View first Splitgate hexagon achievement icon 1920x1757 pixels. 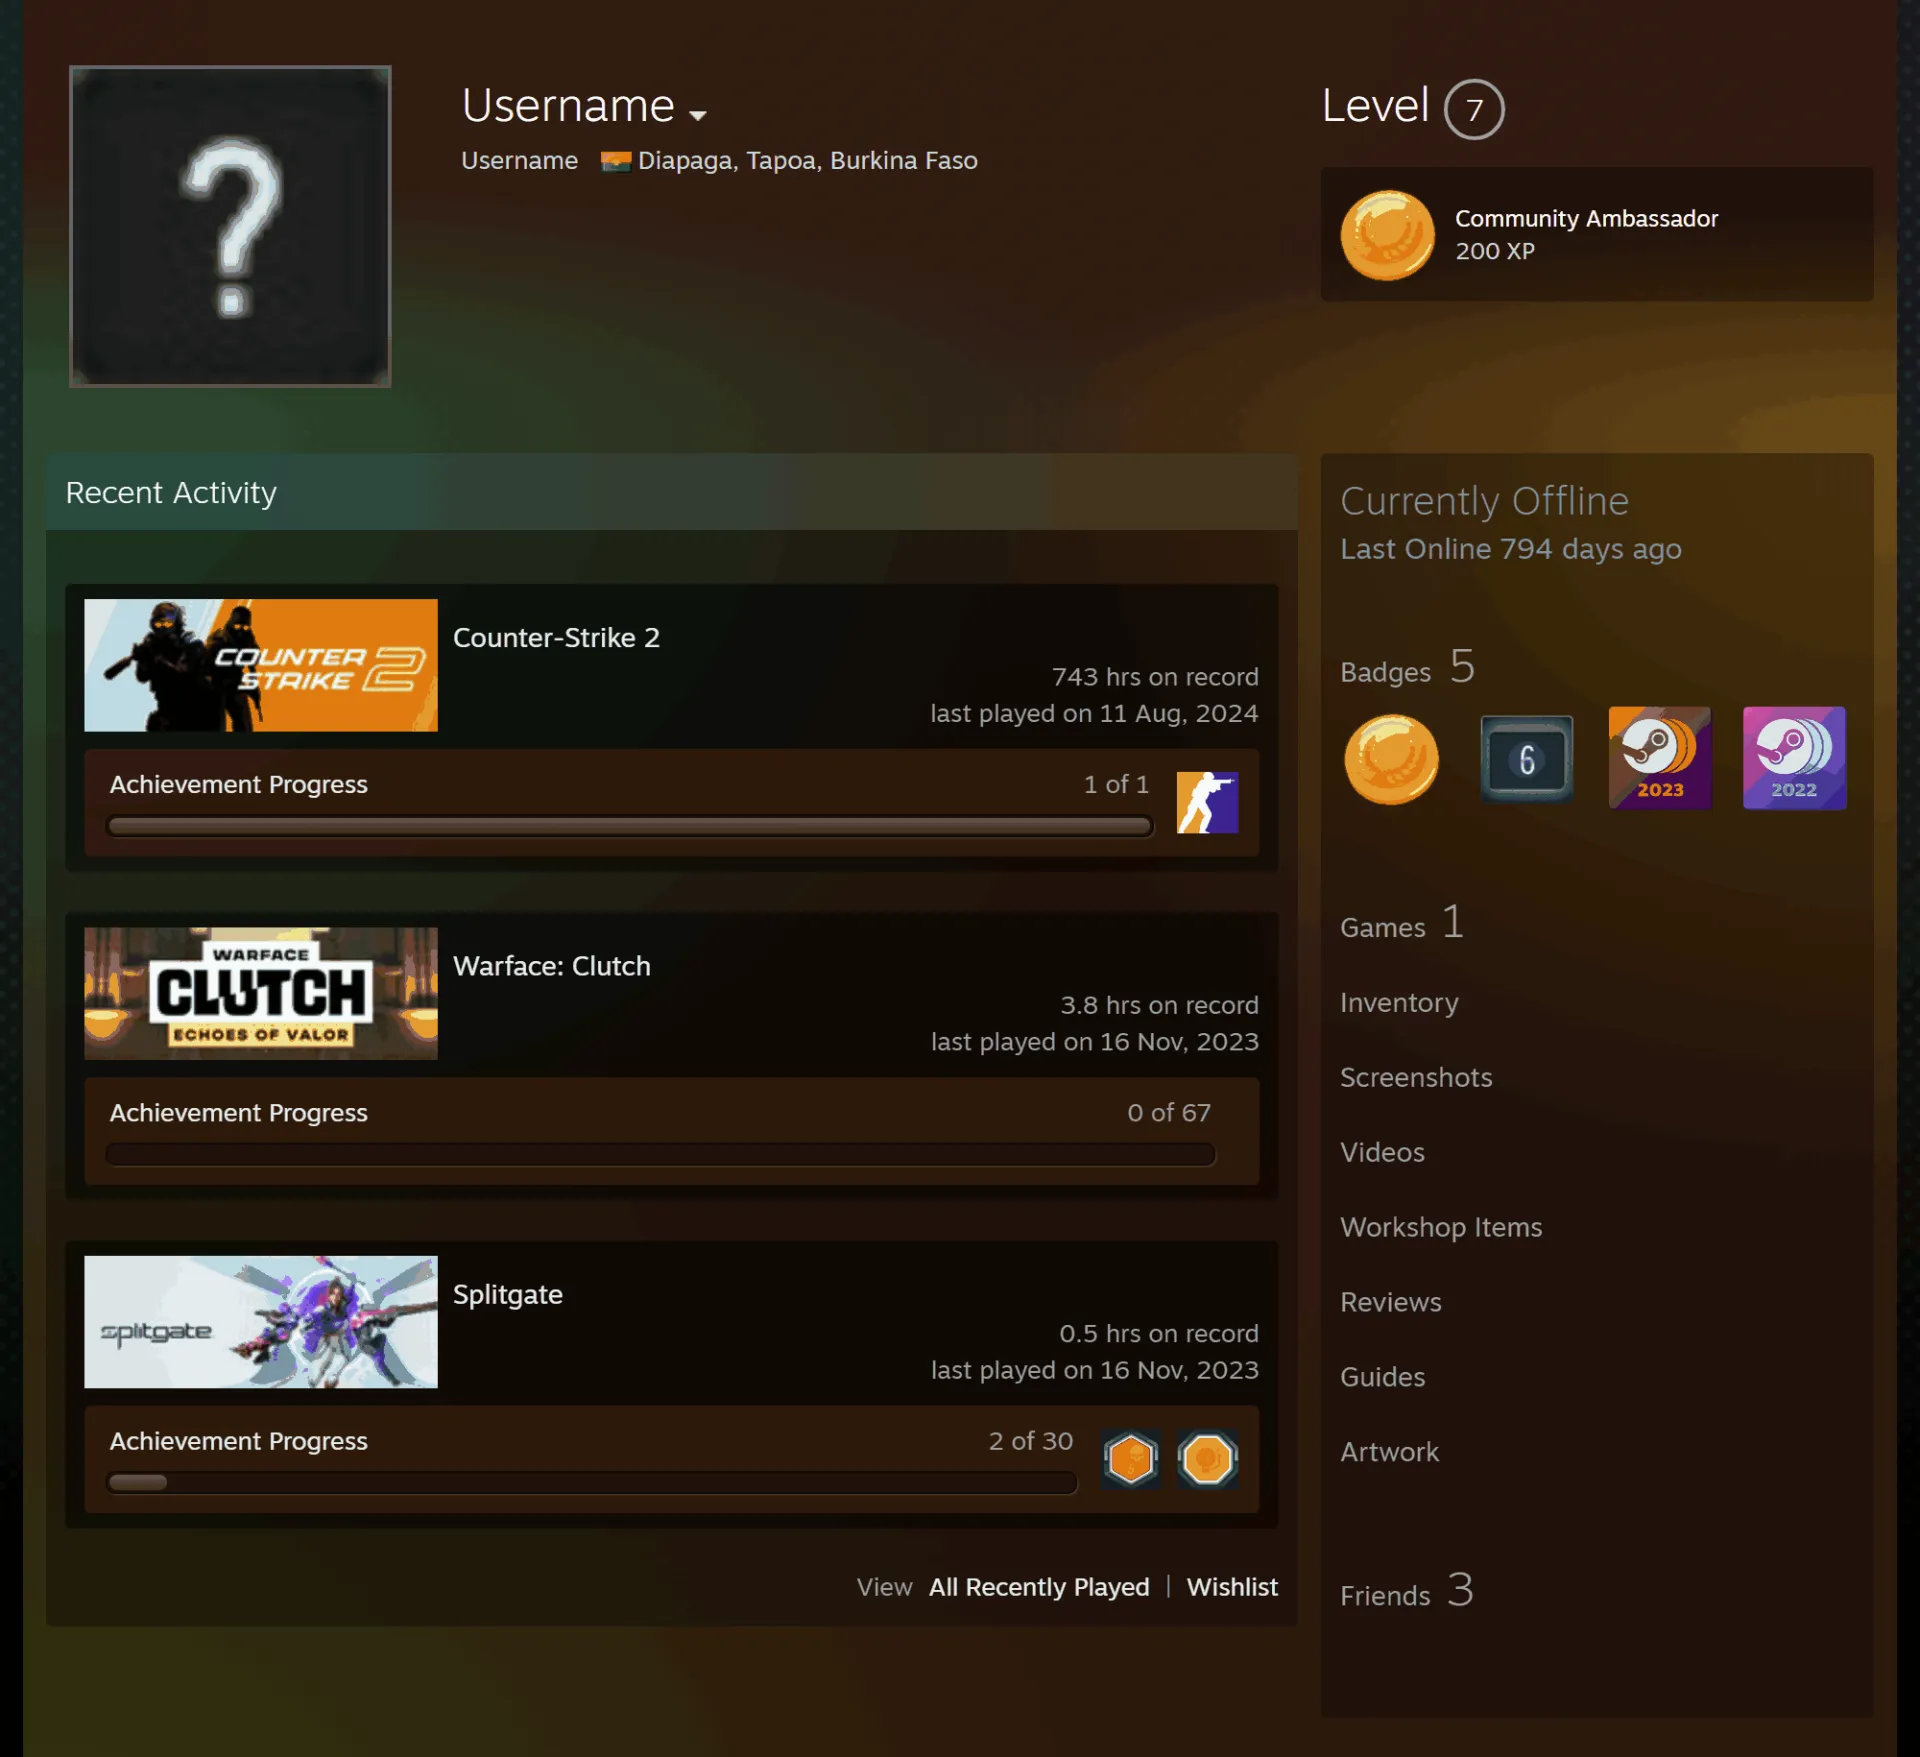click(x=1131, y=1459)
